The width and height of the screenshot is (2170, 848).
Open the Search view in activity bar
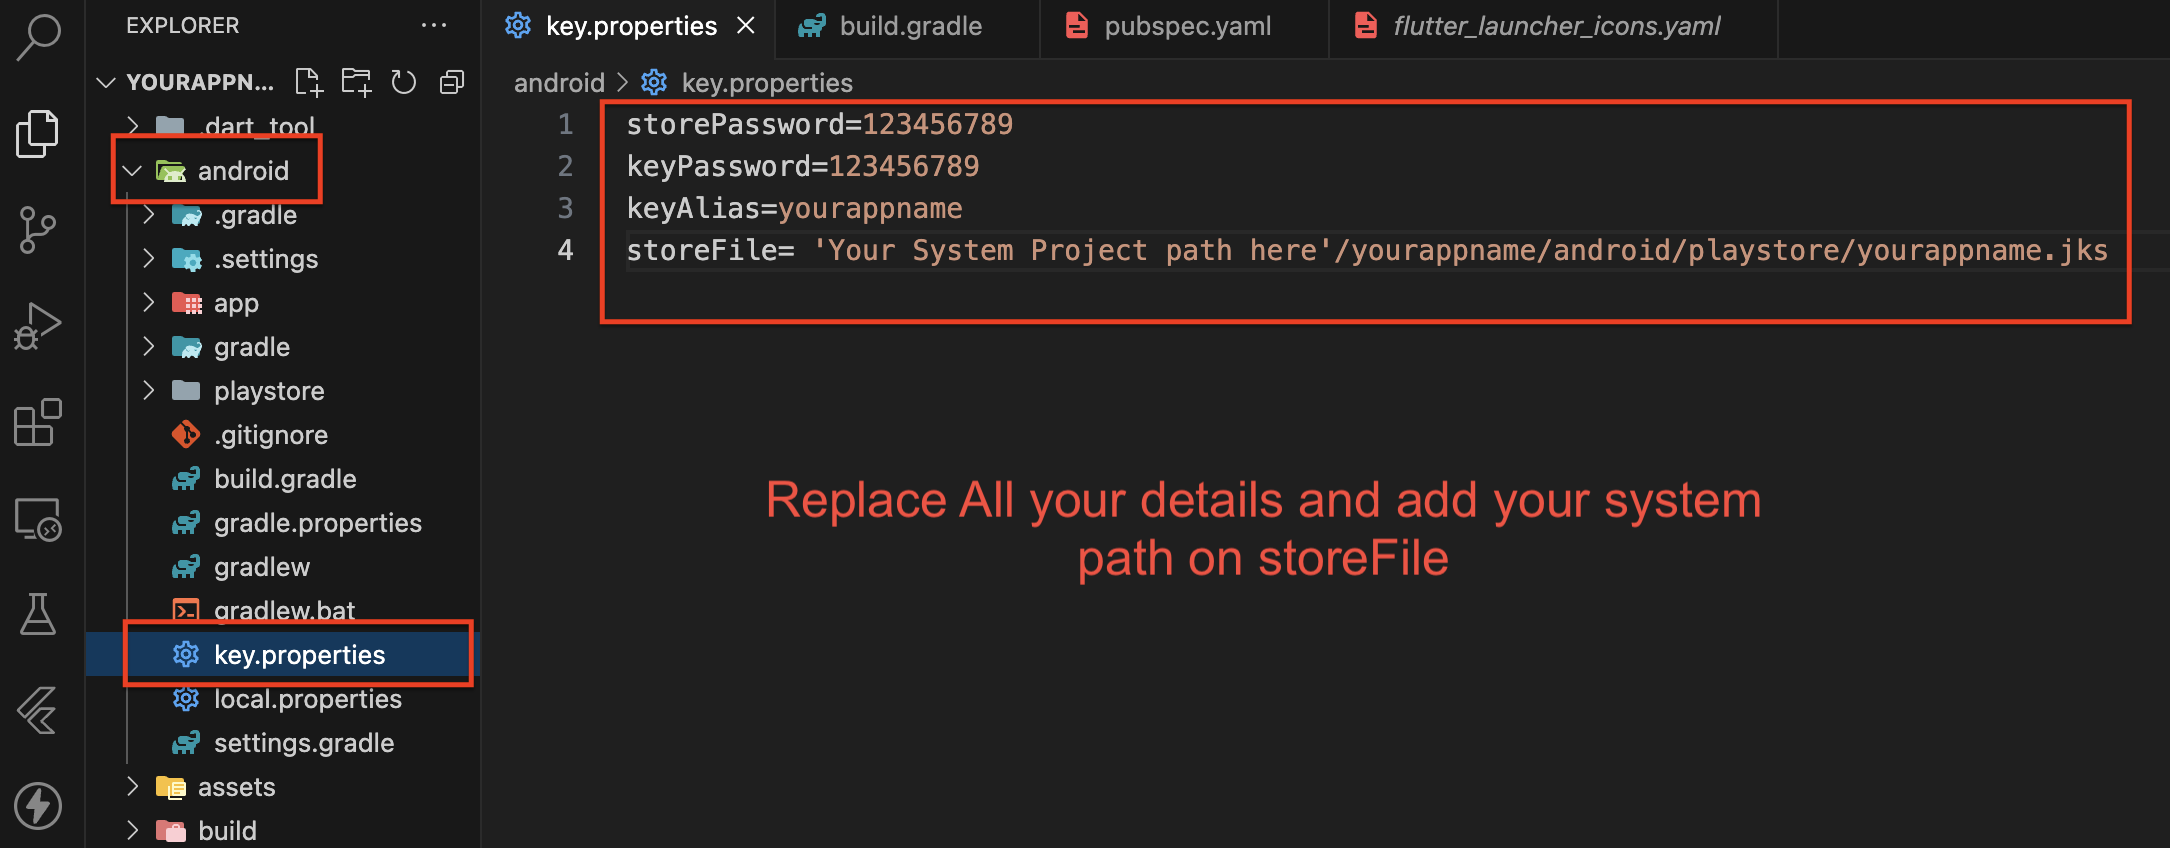(39, 37)
